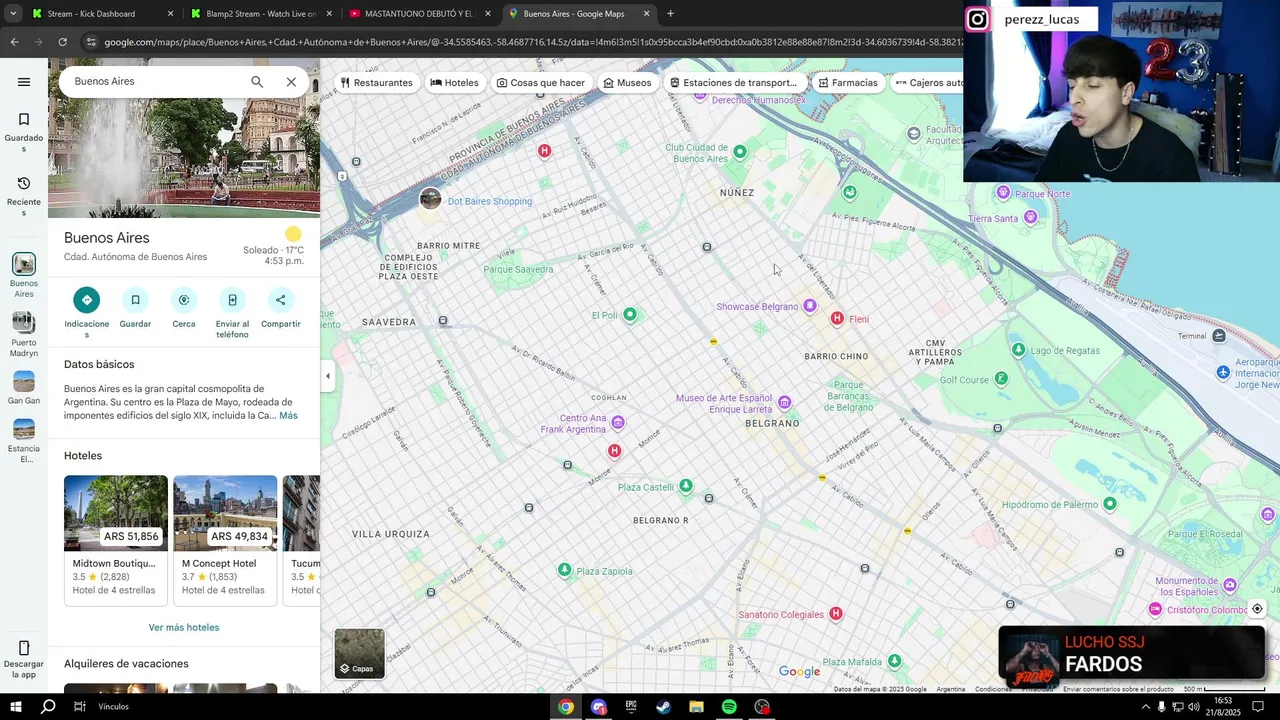Go back in browser history
The image size is (1280, 720).
pos(14,42)
